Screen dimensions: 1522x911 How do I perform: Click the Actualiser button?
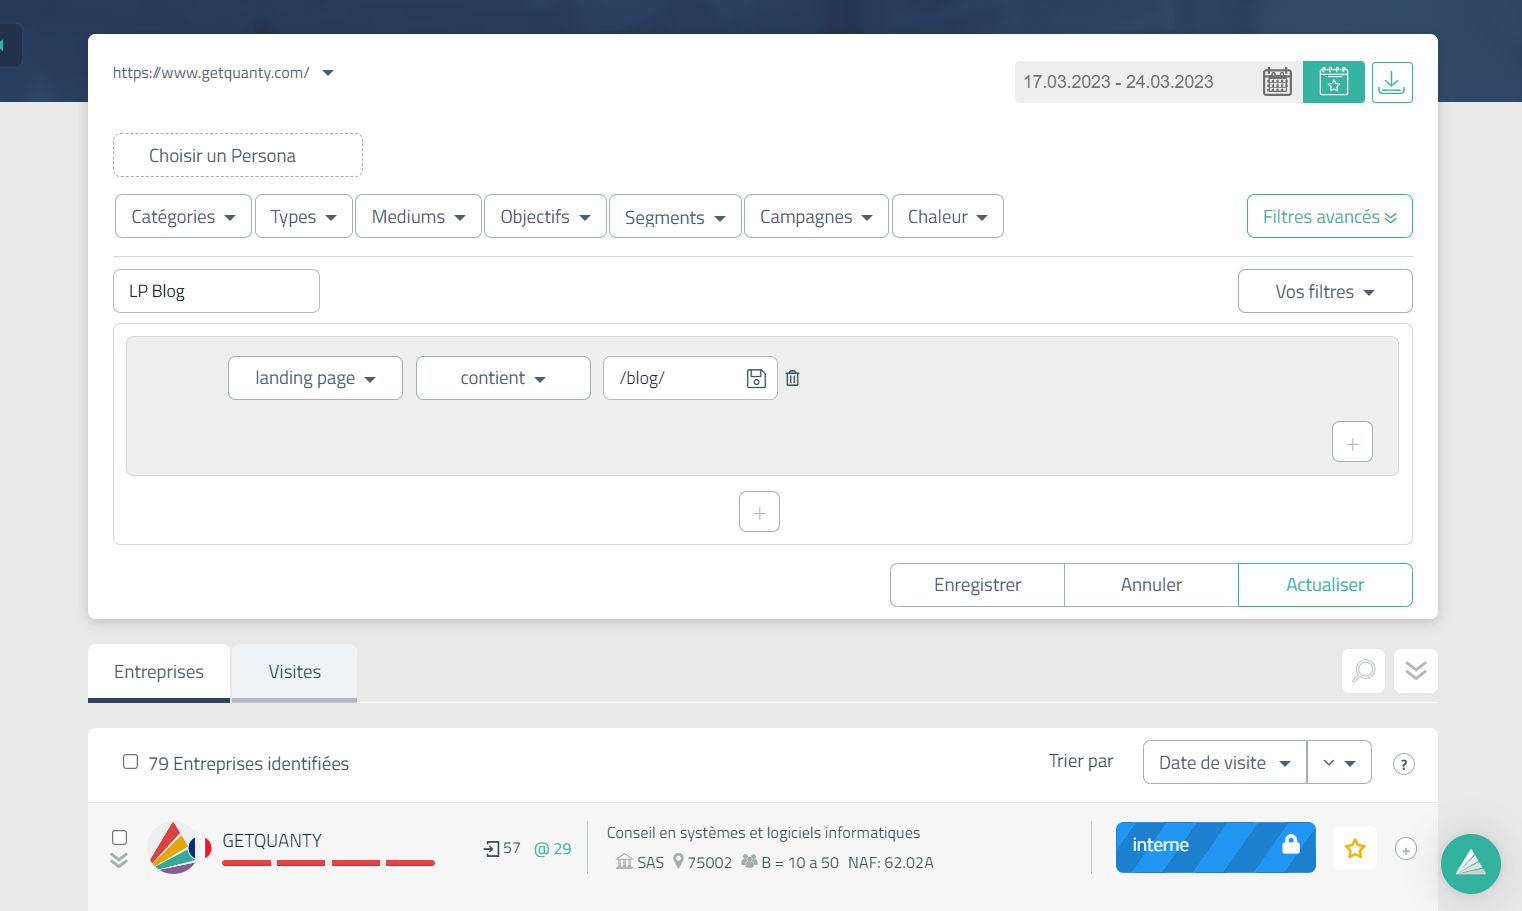[1324, 585]
